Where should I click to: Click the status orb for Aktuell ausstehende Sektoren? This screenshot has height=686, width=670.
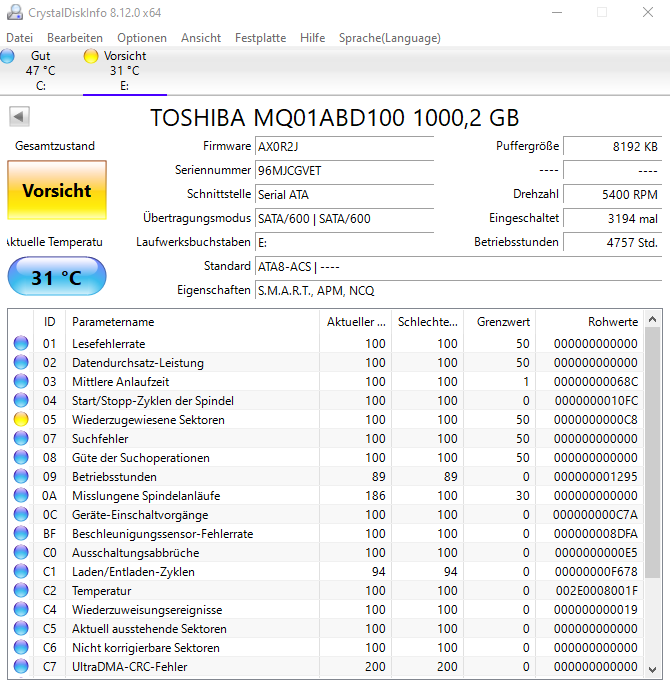(x=21, y=629)
